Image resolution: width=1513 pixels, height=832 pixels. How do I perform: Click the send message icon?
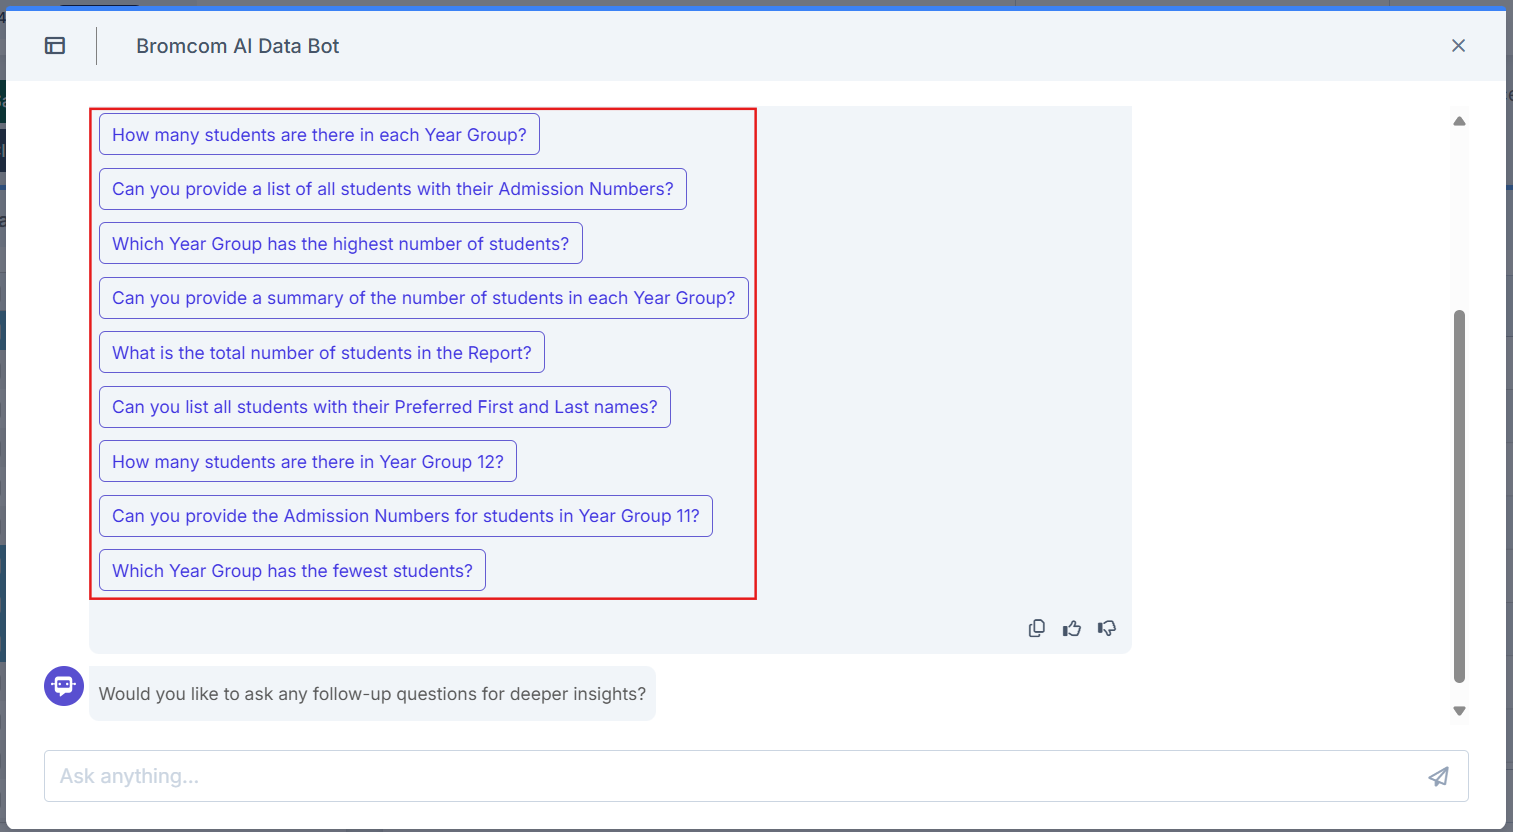point(1438,776)
